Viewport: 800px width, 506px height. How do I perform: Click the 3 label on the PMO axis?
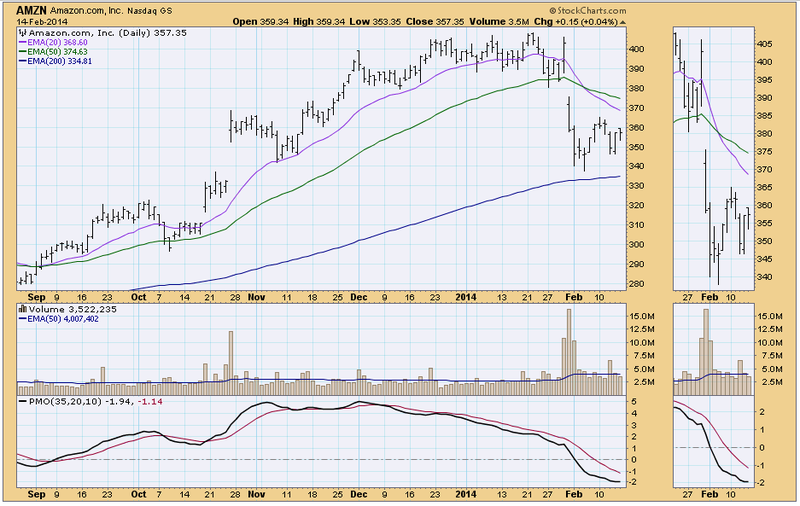coord(633,425)
